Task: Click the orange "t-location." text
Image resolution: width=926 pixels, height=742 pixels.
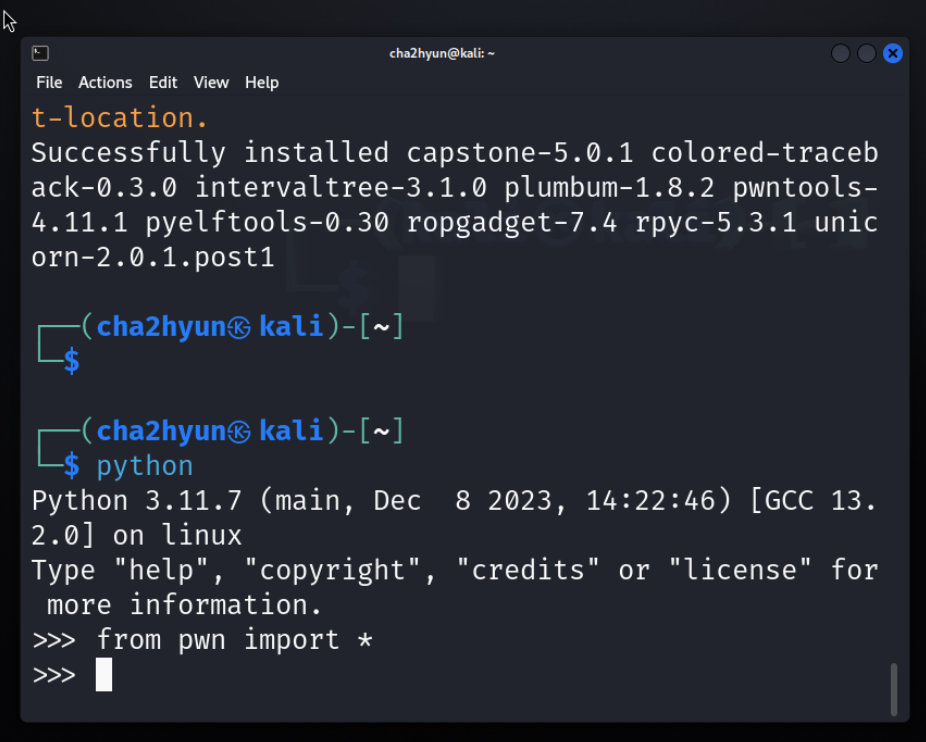Action: (120, 118)
